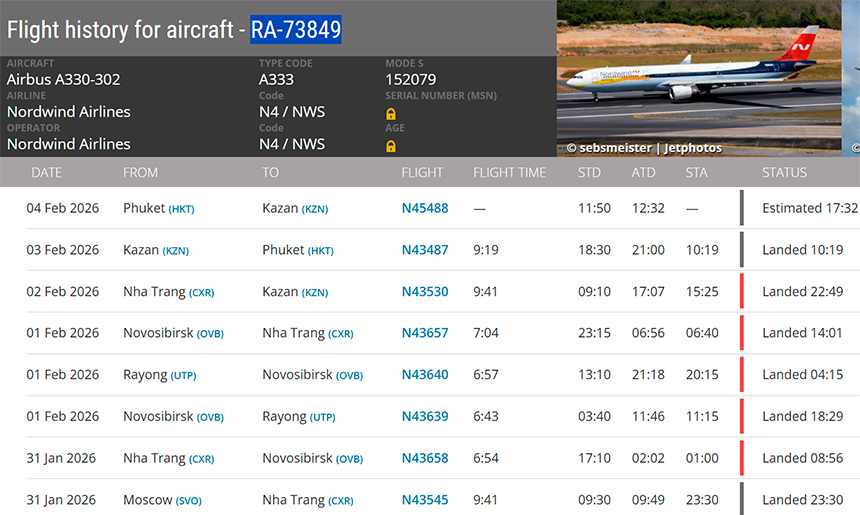The image size is (860, 515).
Task: Click the Estimated 17:32 status
Action: coord(810,208)
